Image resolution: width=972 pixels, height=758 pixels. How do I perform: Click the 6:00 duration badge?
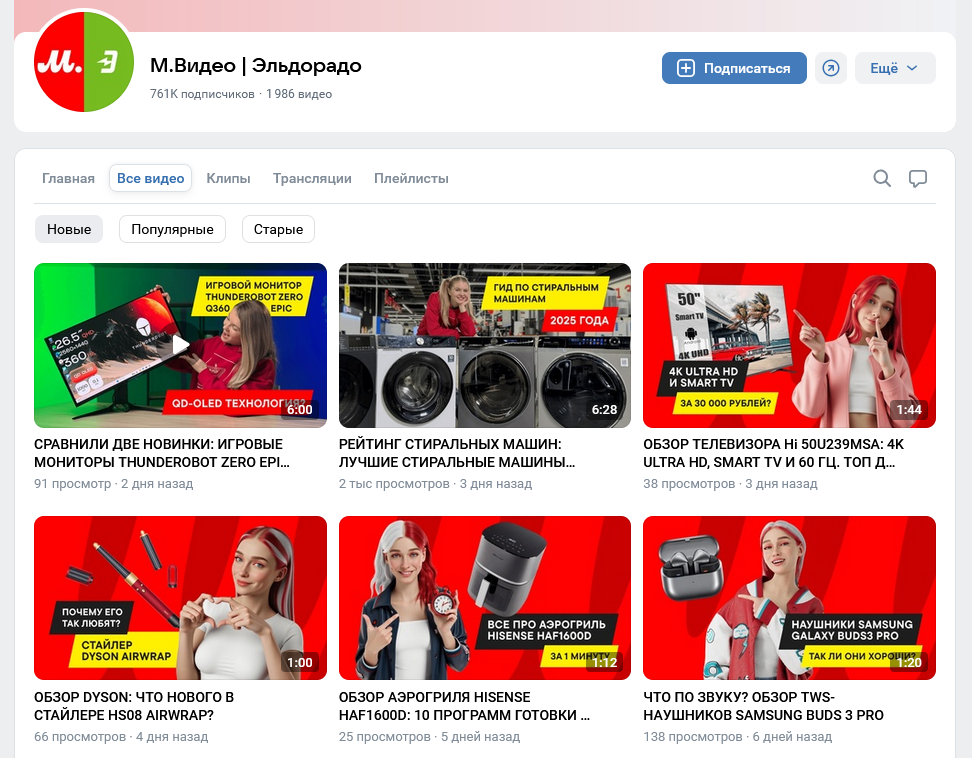click(x=300, y=410)
